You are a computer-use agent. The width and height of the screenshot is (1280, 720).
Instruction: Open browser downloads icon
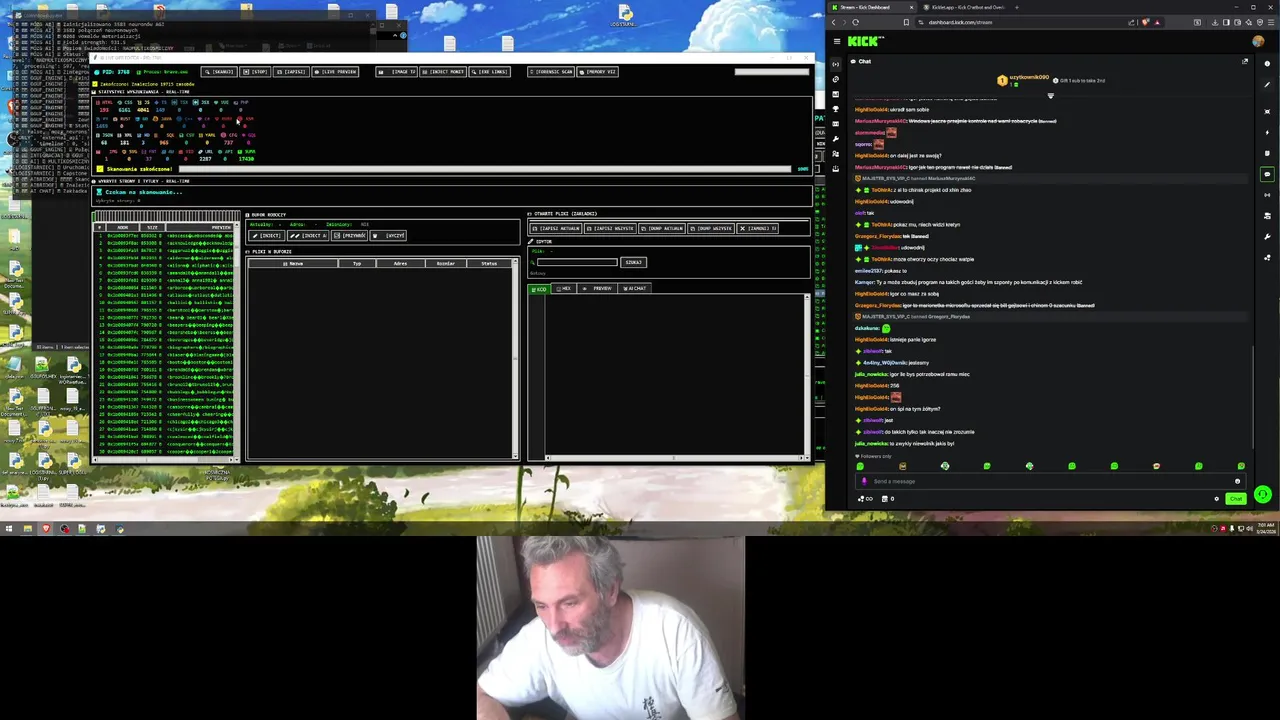(1215, 22)
